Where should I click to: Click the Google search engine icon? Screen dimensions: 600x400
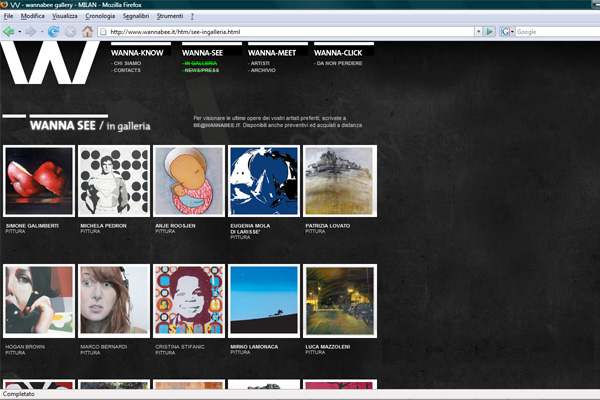pos(505,32)
